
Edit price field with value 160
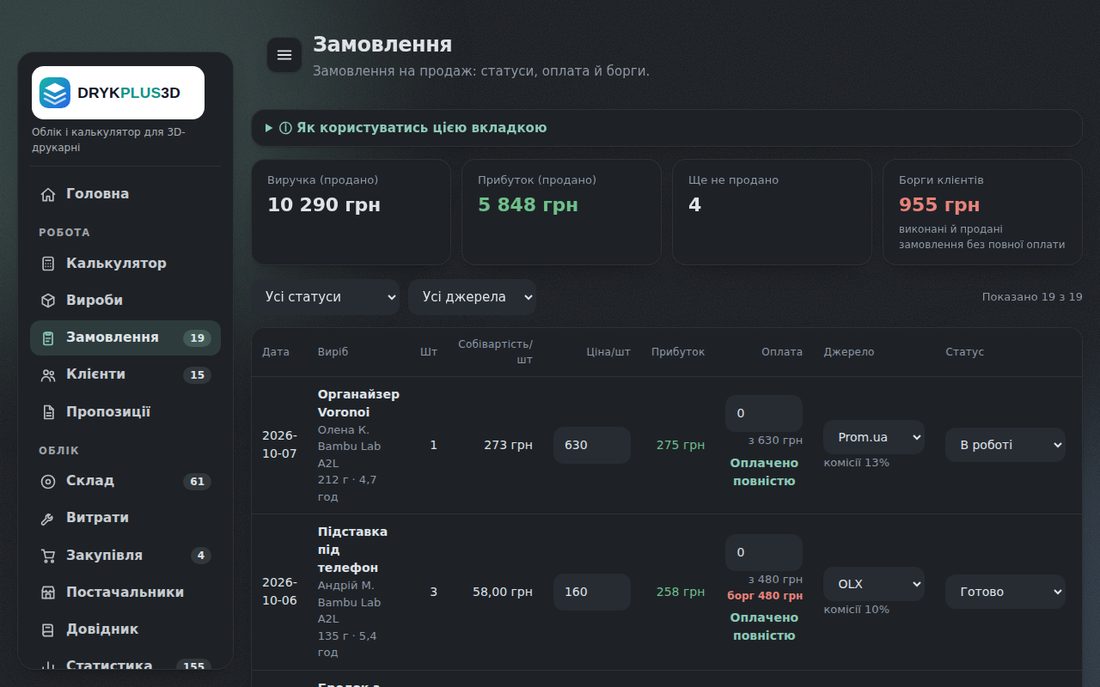pos(592,592)
